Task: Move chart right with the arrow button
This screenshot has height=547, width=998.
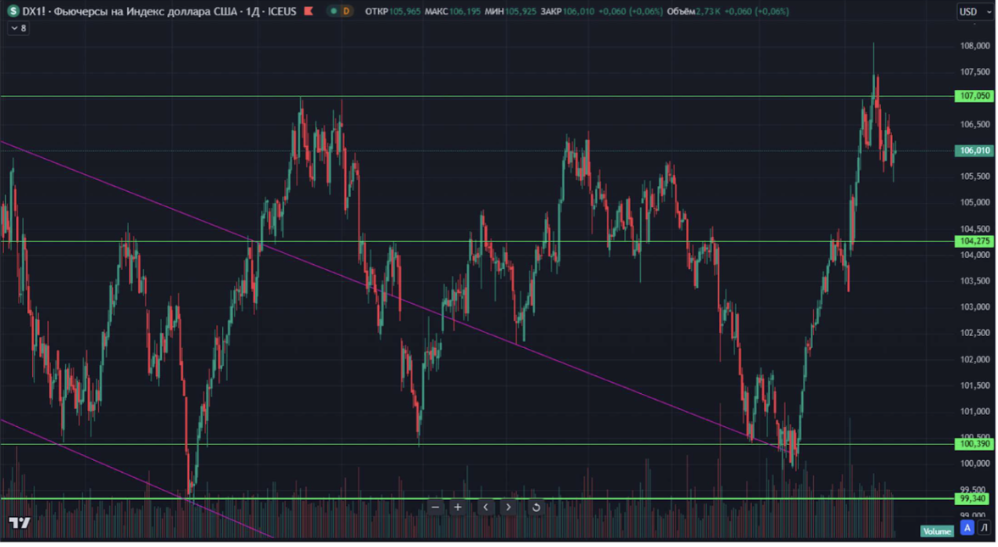Action: (508, 508)
